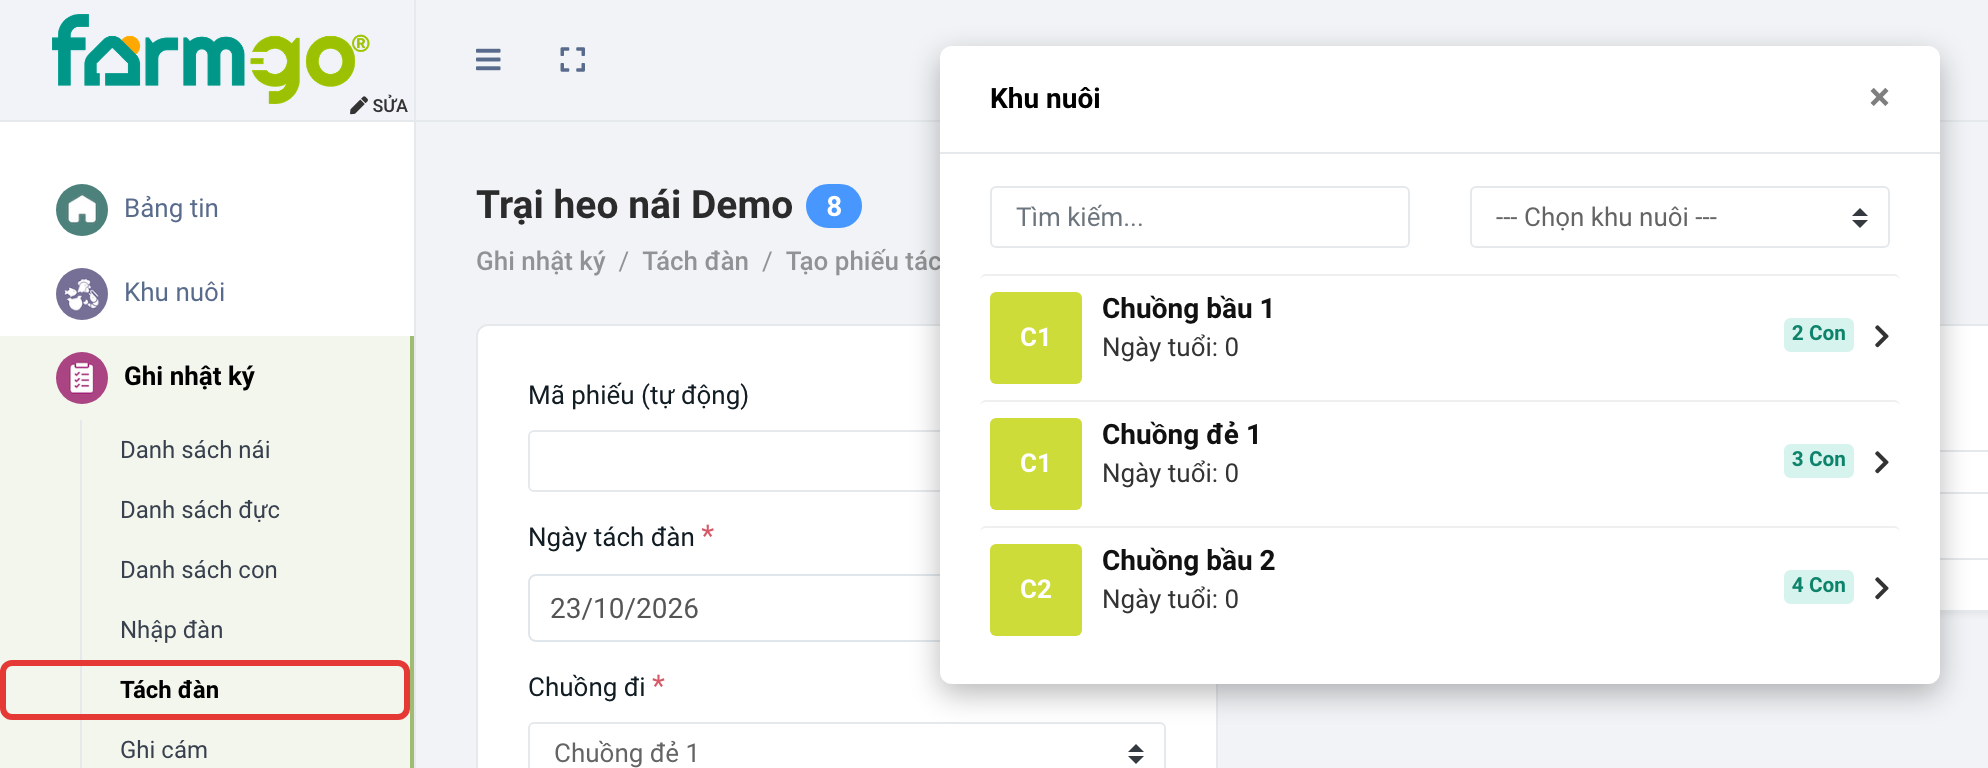Click the 3 Con badge

1818,460
